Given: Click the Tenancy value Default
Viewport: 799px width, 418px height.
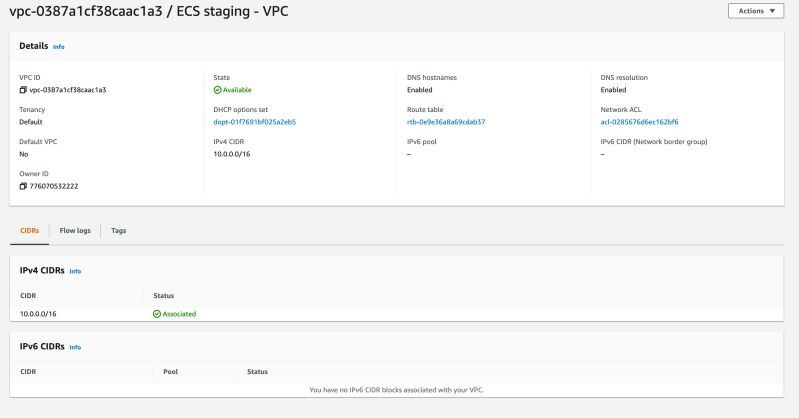Looking at the screenshot, I should click(x=31, y=122).
